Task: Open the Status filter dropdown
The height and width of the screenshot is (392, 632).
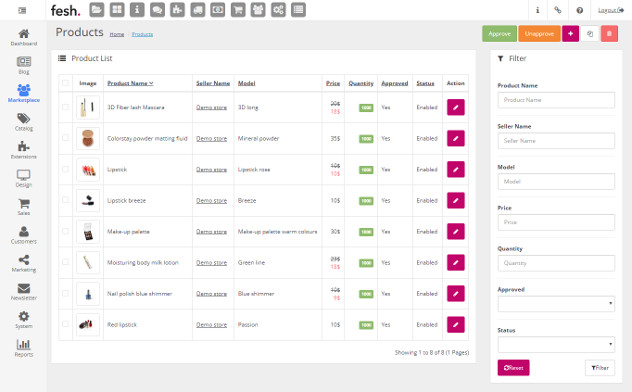Action: (x=556, y=344)
